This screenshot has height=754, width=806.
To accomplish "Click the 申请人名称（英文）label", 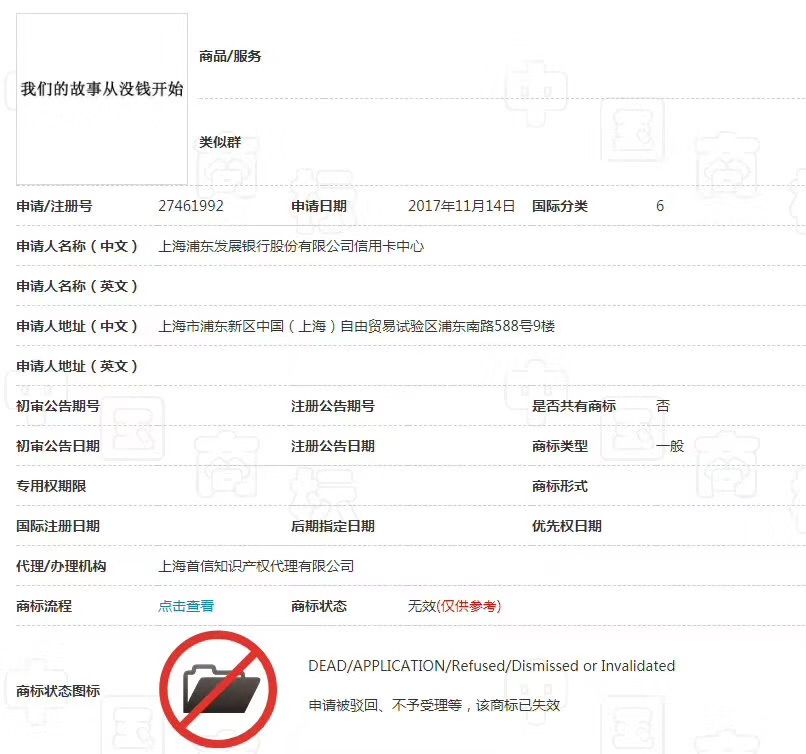I will 77,286.
